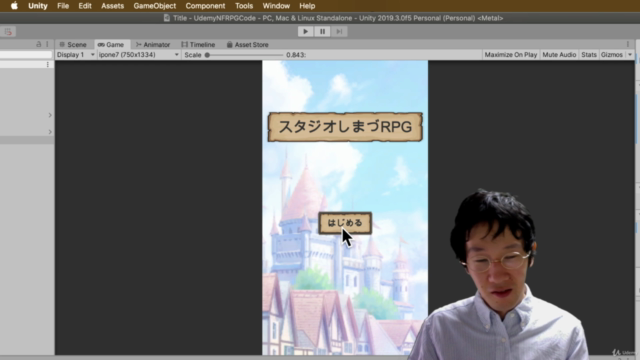Open the Asset Store tab
This screenshot has height=360, width=640.
pos(247,44)
